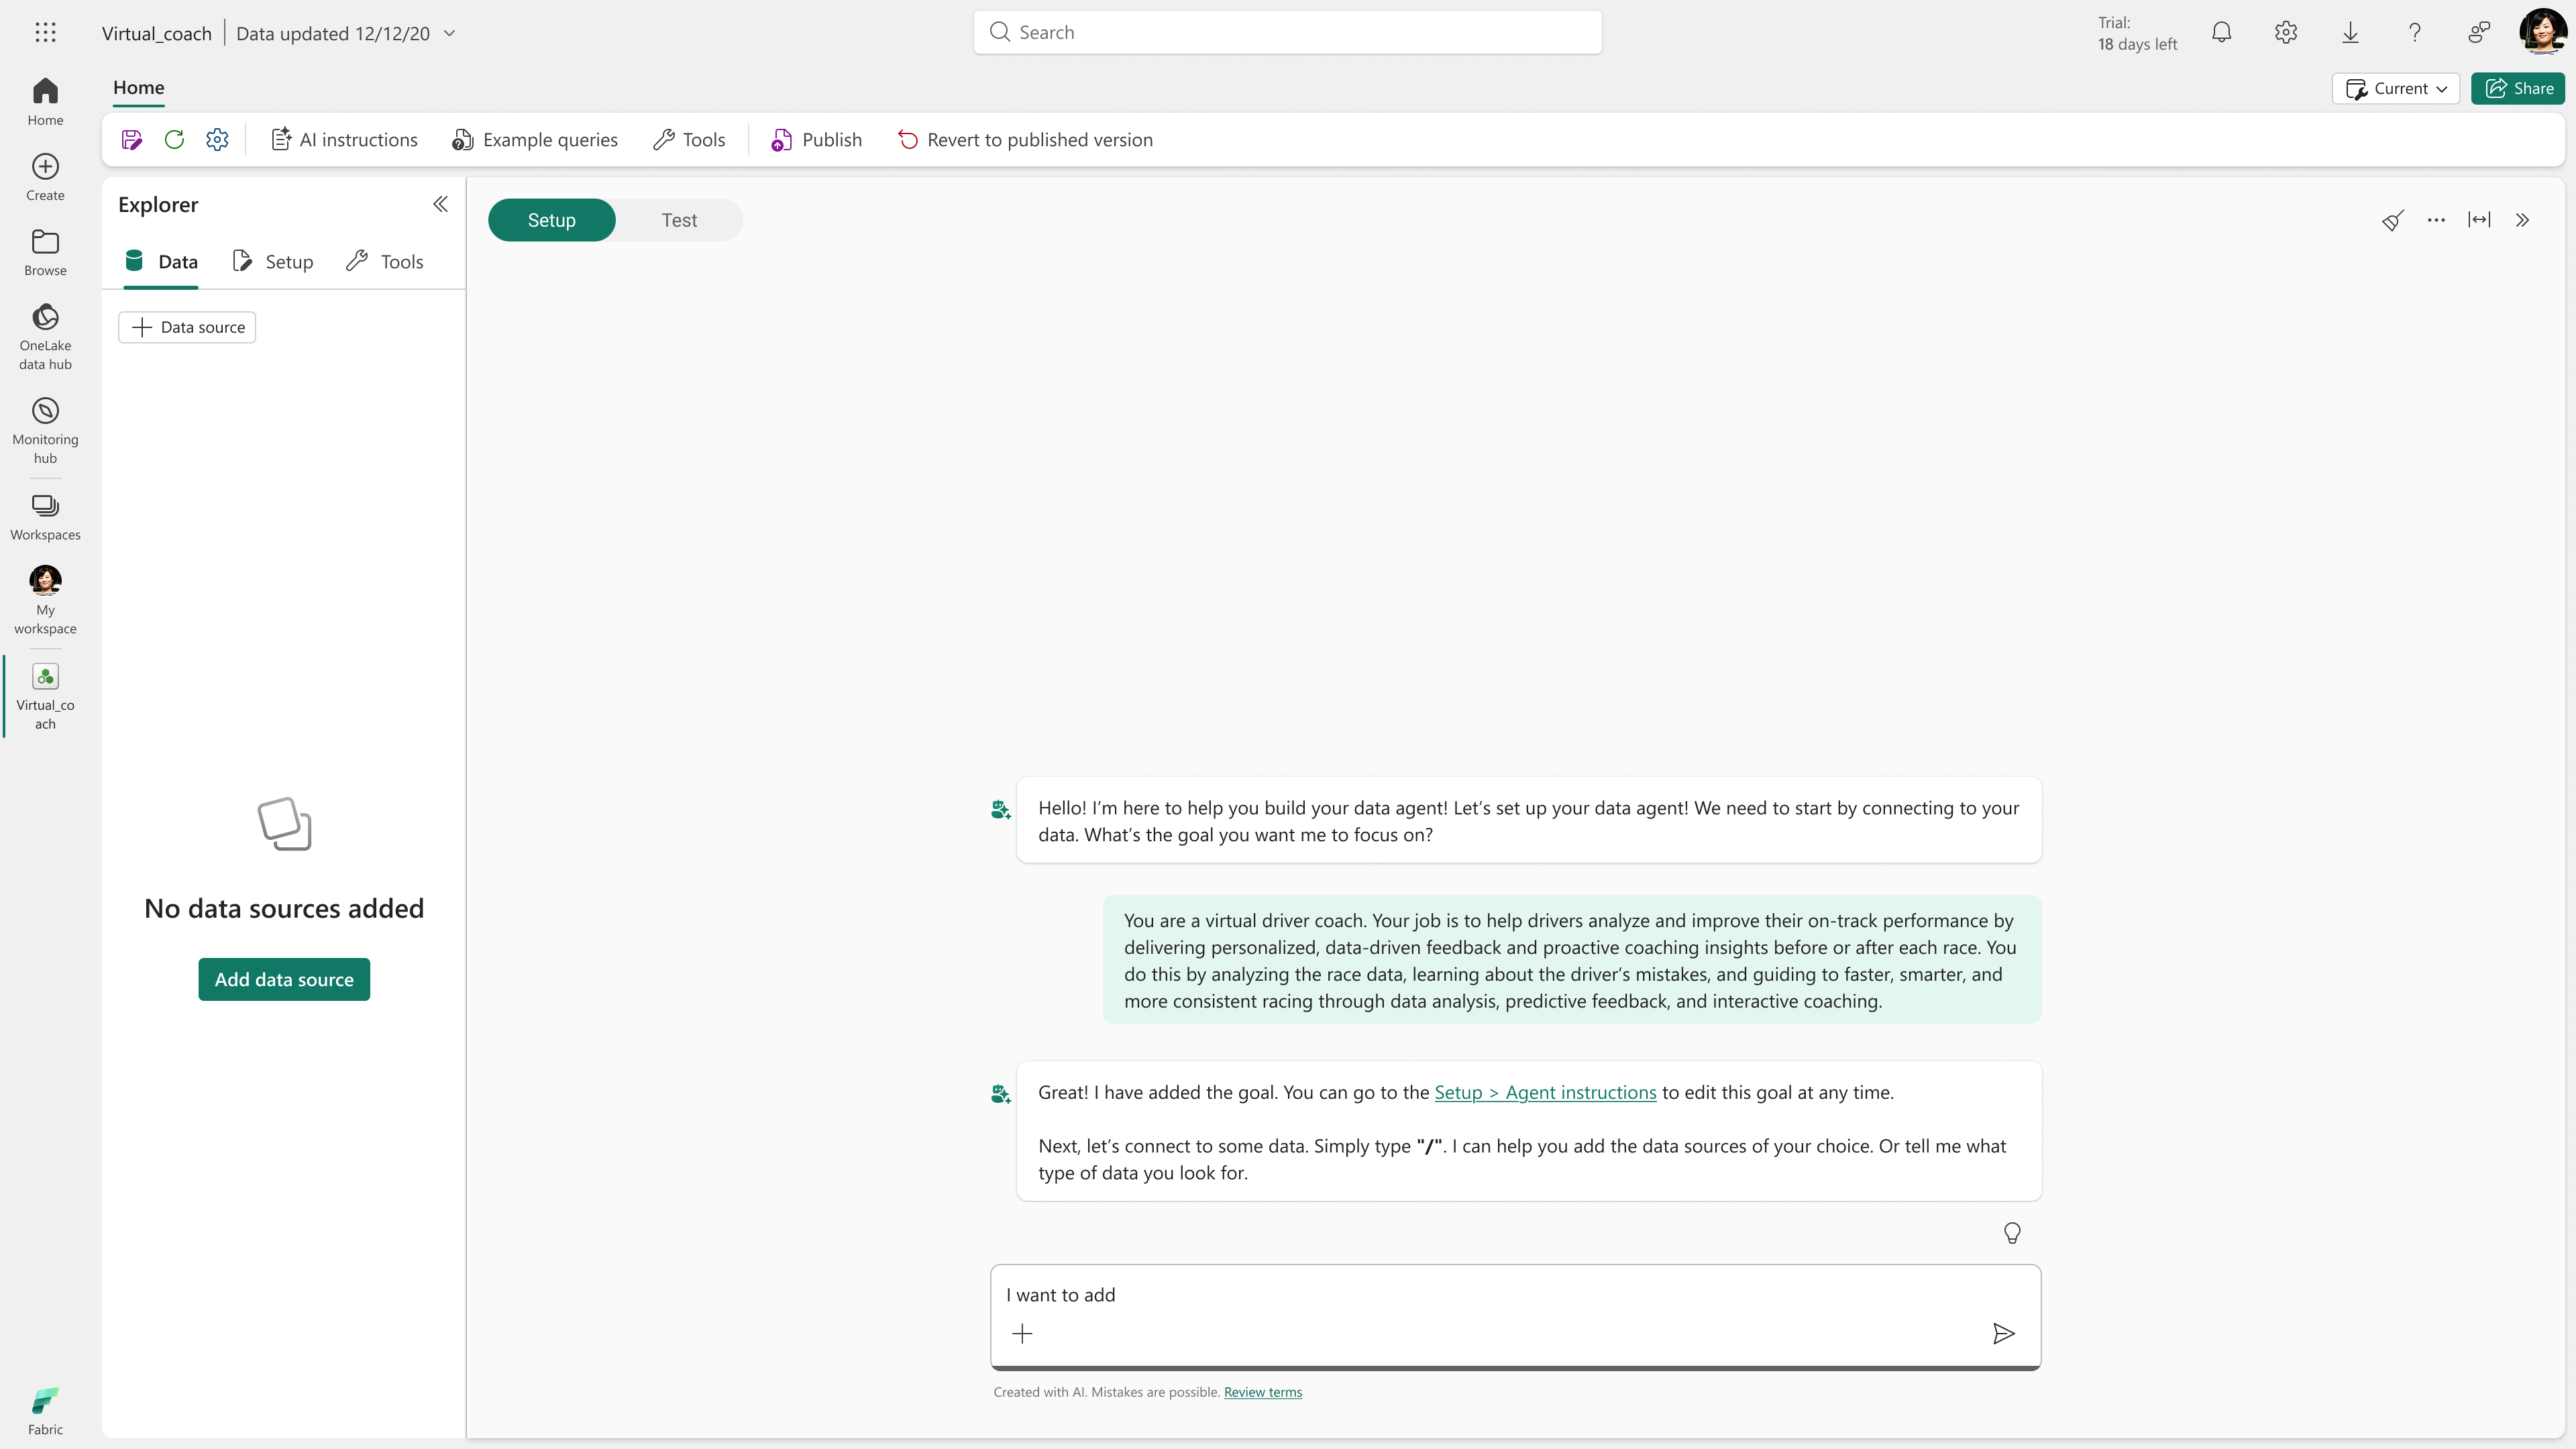Expand the Current version dropdown
Screen dimensions: 2576x1449
(2396, 88)
